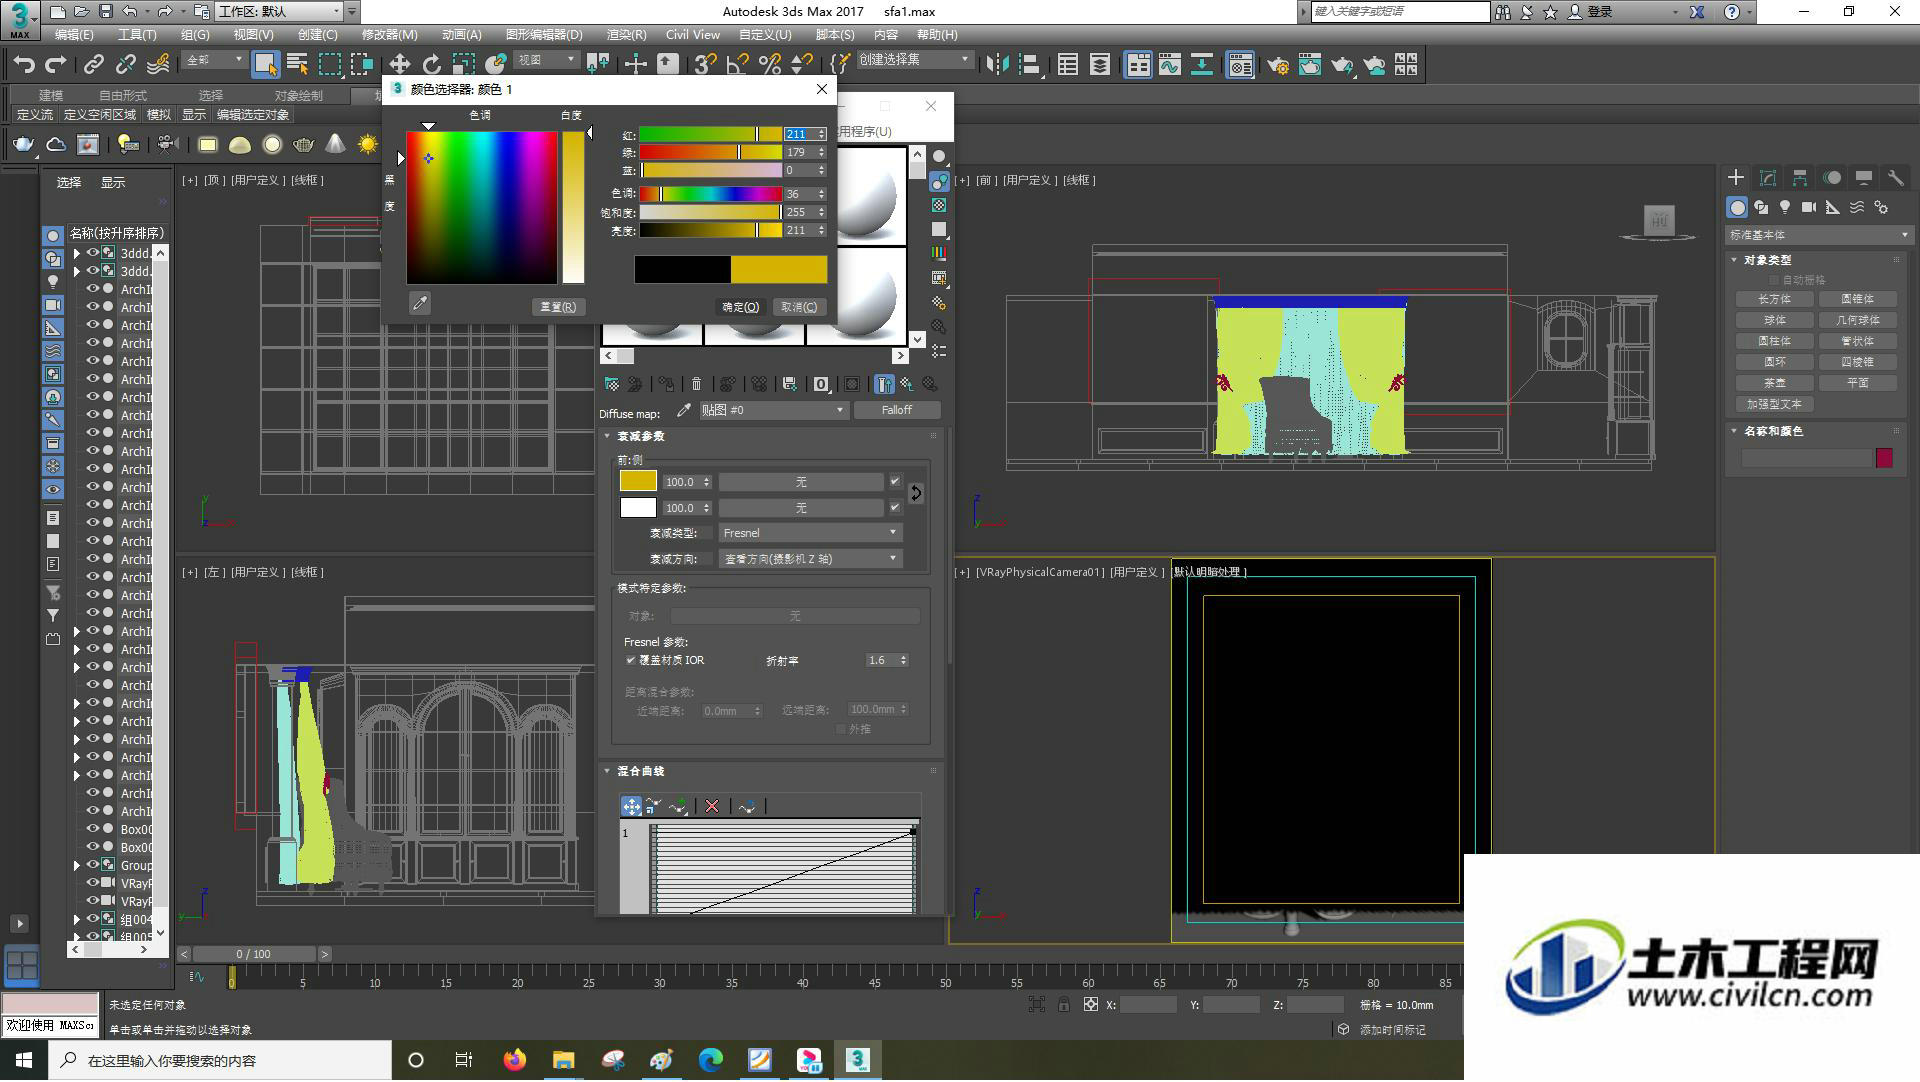Pick color with eyedropper in Color Selector

pos(420,303)
